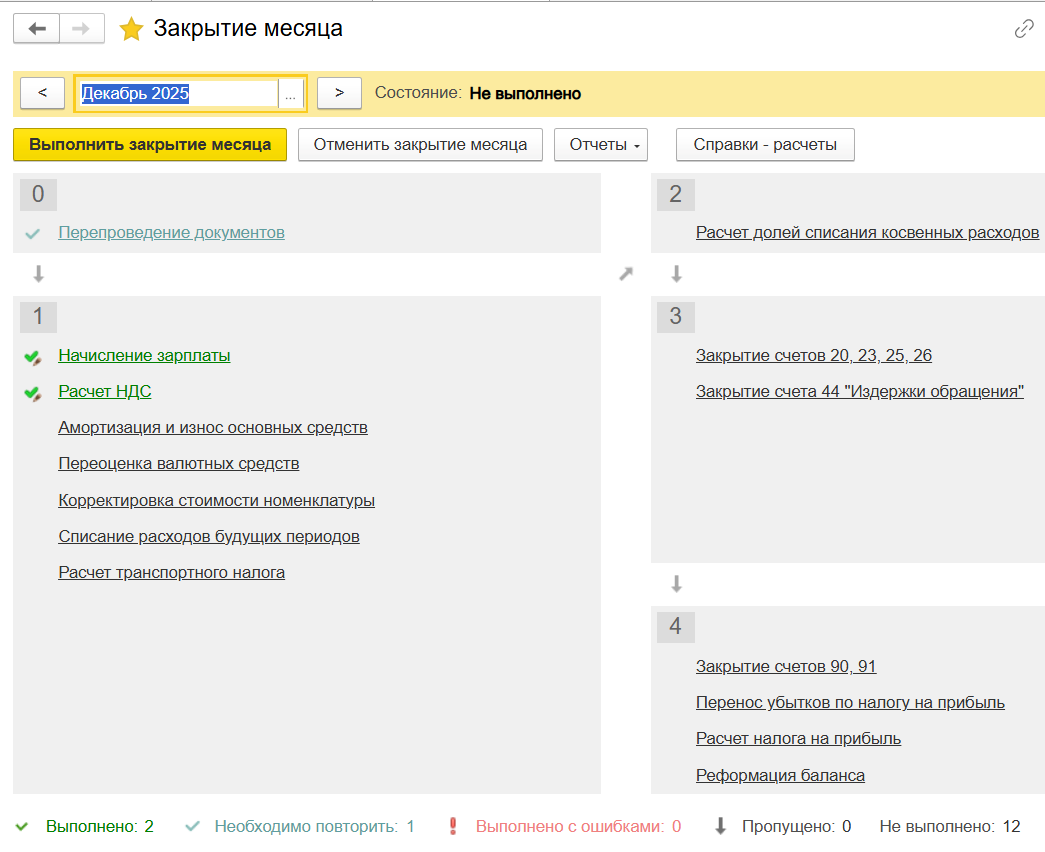Open Амортизация и износ основных средств

[213, 427]
